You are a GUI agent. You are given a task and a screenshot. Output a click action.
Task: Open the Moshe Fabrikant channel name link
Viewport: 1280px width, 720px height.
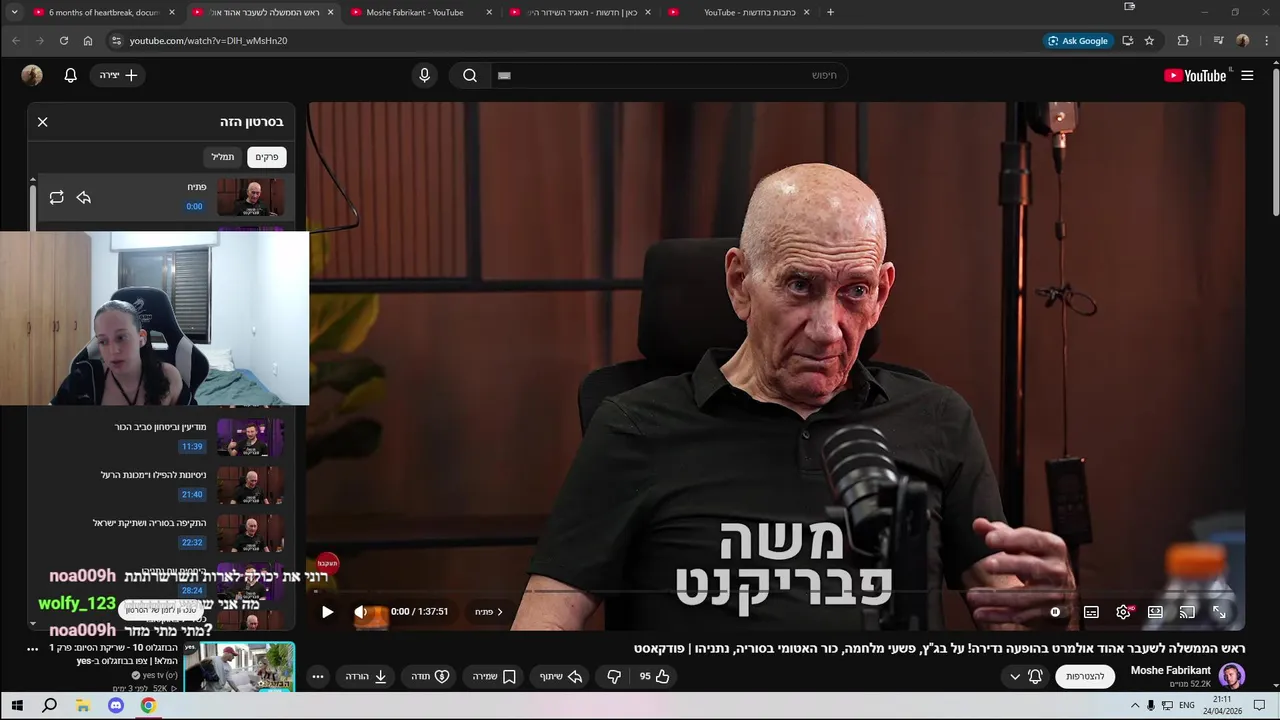pyautogui.click(x=1170, y=670)
